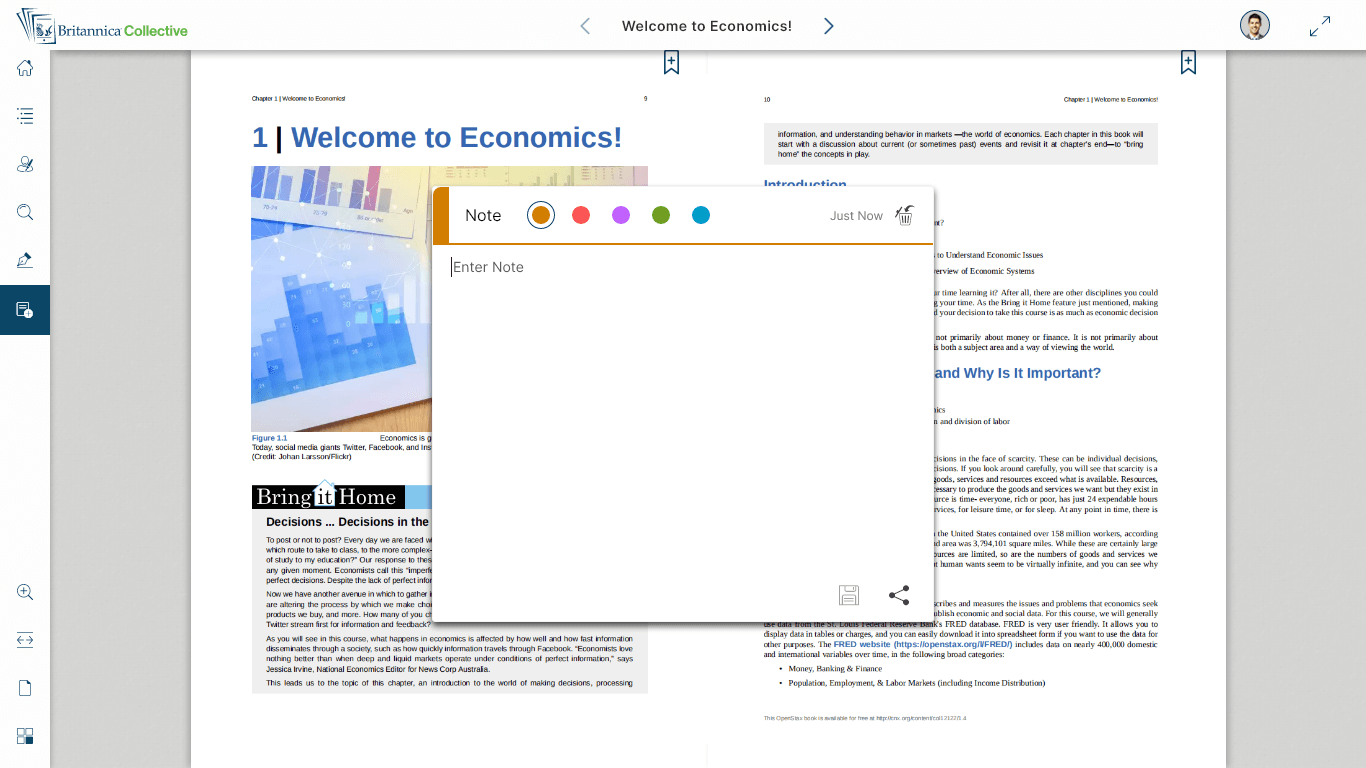Choose the blue note color
The width and height of the screenshot is (1366, 768).
point(701,215)
